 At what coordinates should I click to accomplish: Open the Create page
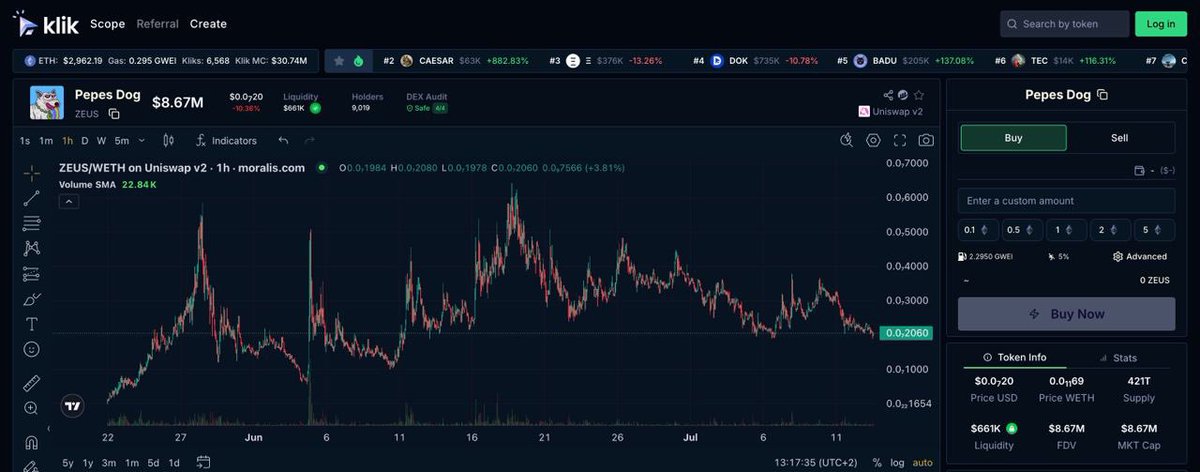click(208, 24)
